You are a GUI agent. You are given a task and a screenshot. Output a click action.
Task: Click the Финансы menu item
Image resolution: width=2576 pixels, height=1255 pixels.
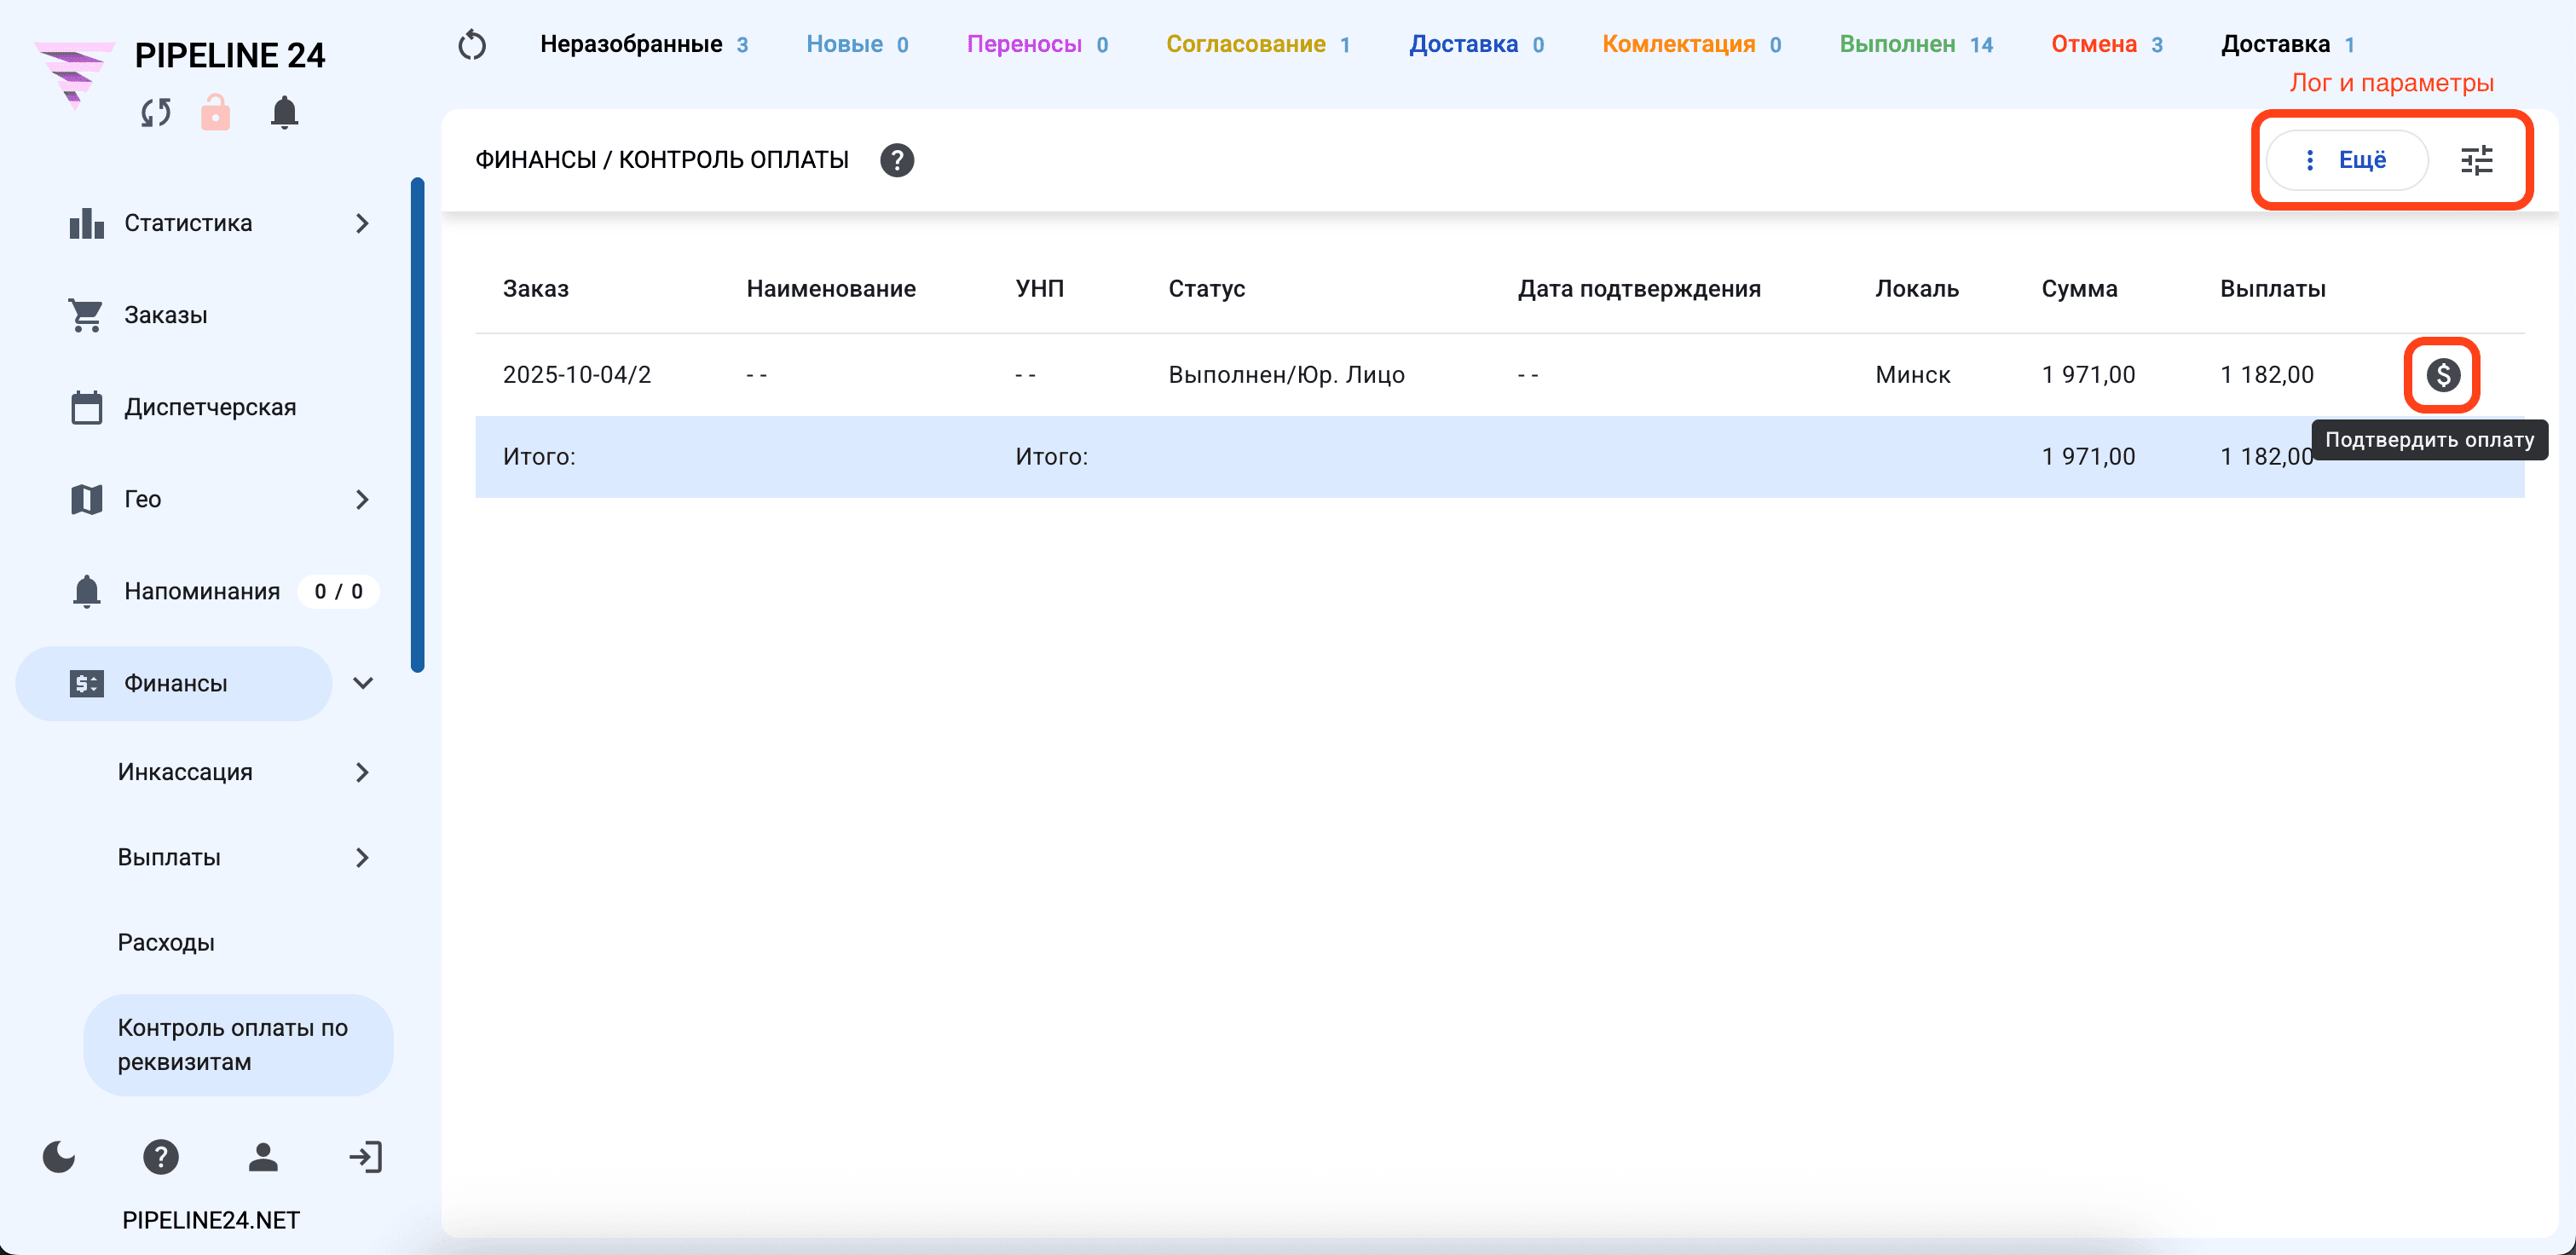174,683
